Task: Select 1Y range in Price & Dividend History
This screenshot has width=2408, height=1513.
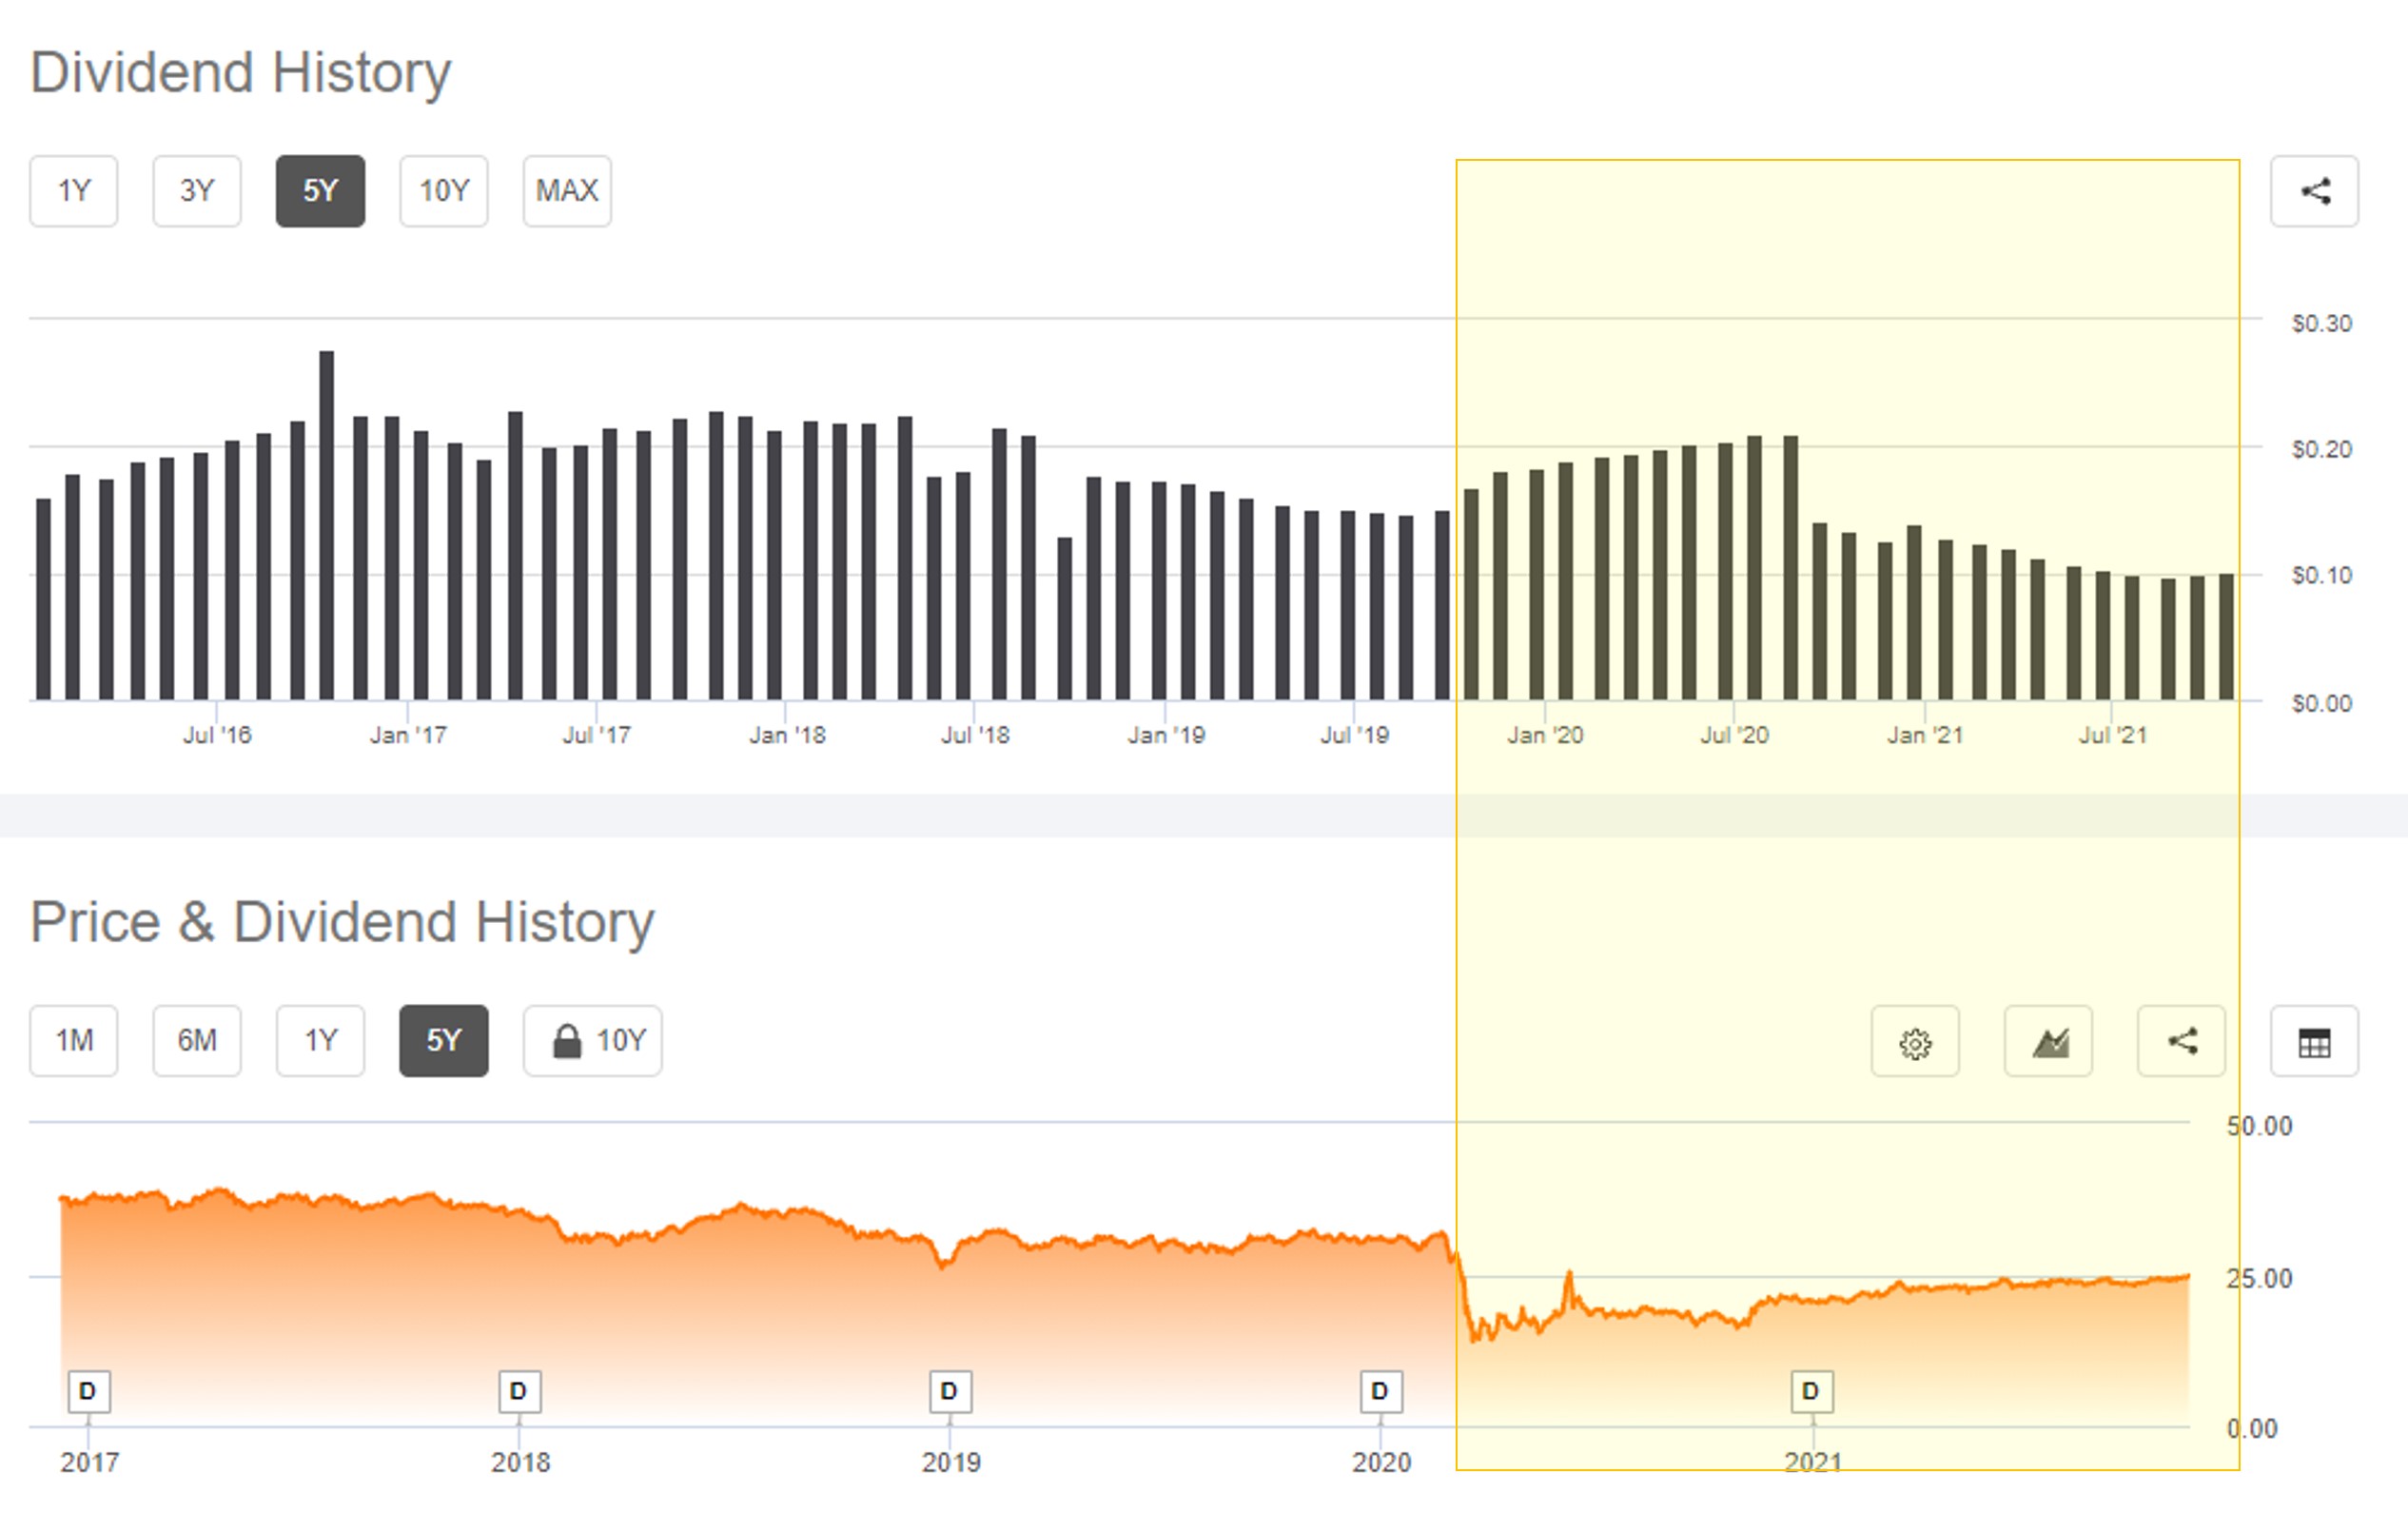Action: pos(320,1041)
